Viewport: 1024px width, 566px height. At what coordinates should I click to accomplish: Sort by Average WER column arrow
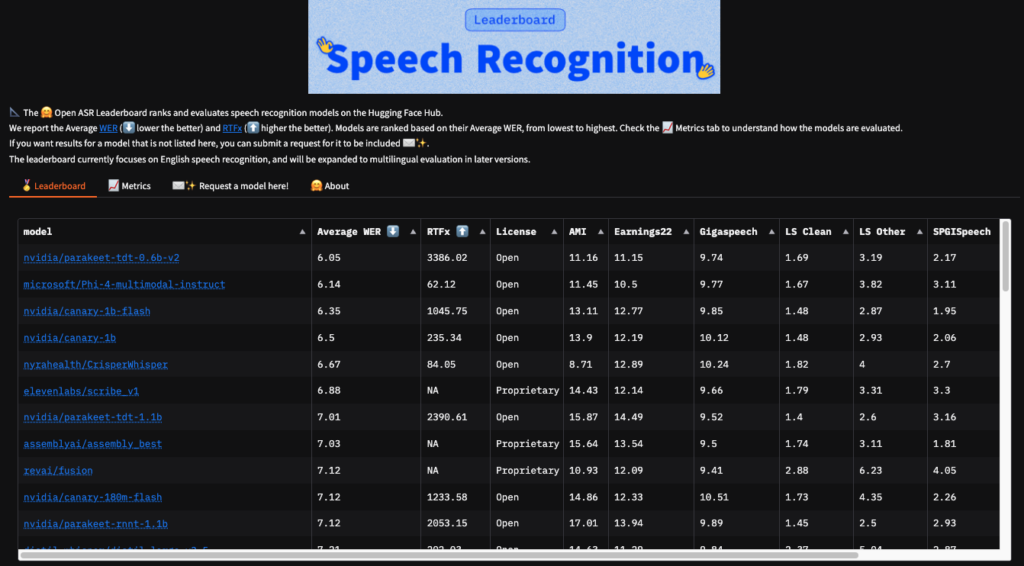coord(413,232)
